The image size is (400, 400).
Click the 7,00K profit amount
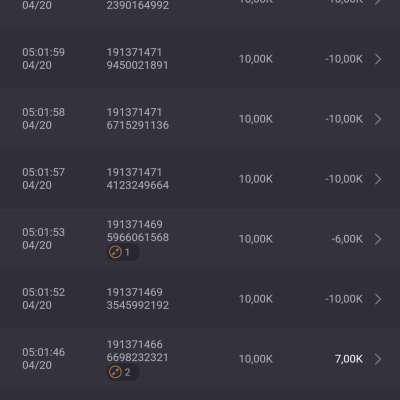pos(349,359)
